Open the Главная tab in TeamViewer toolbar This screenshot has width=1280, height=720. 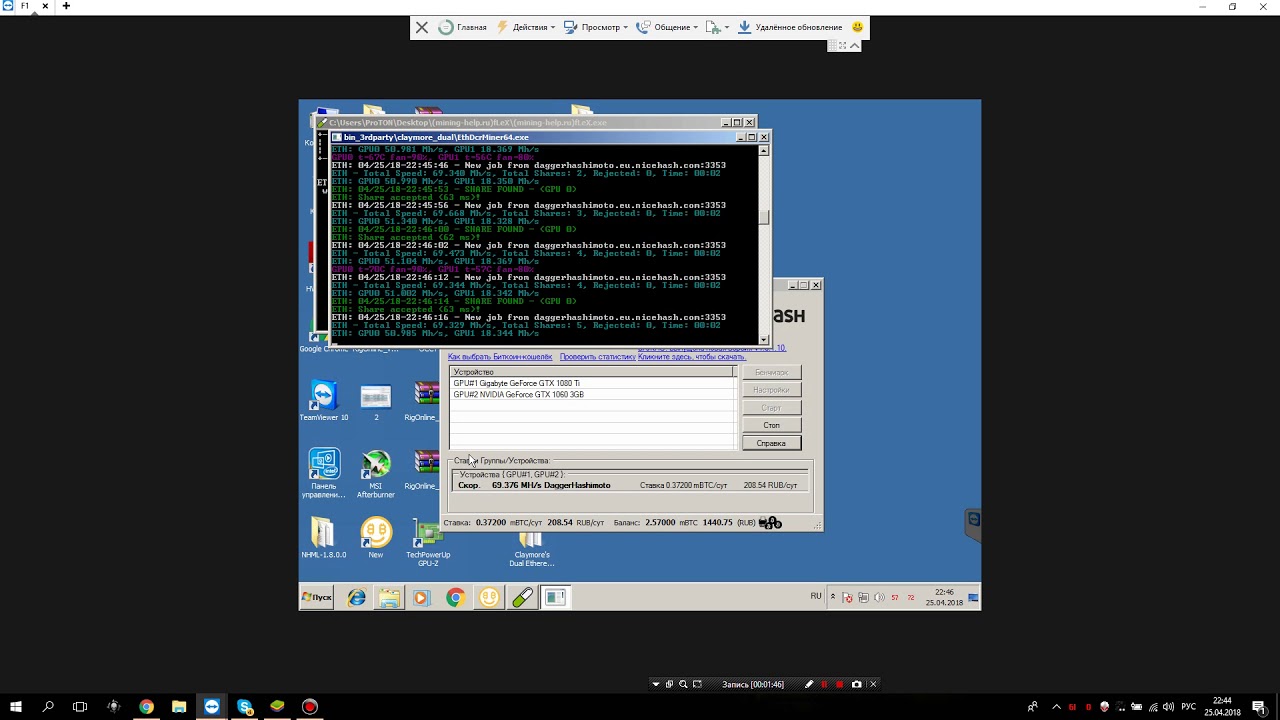tap(463, 28)
